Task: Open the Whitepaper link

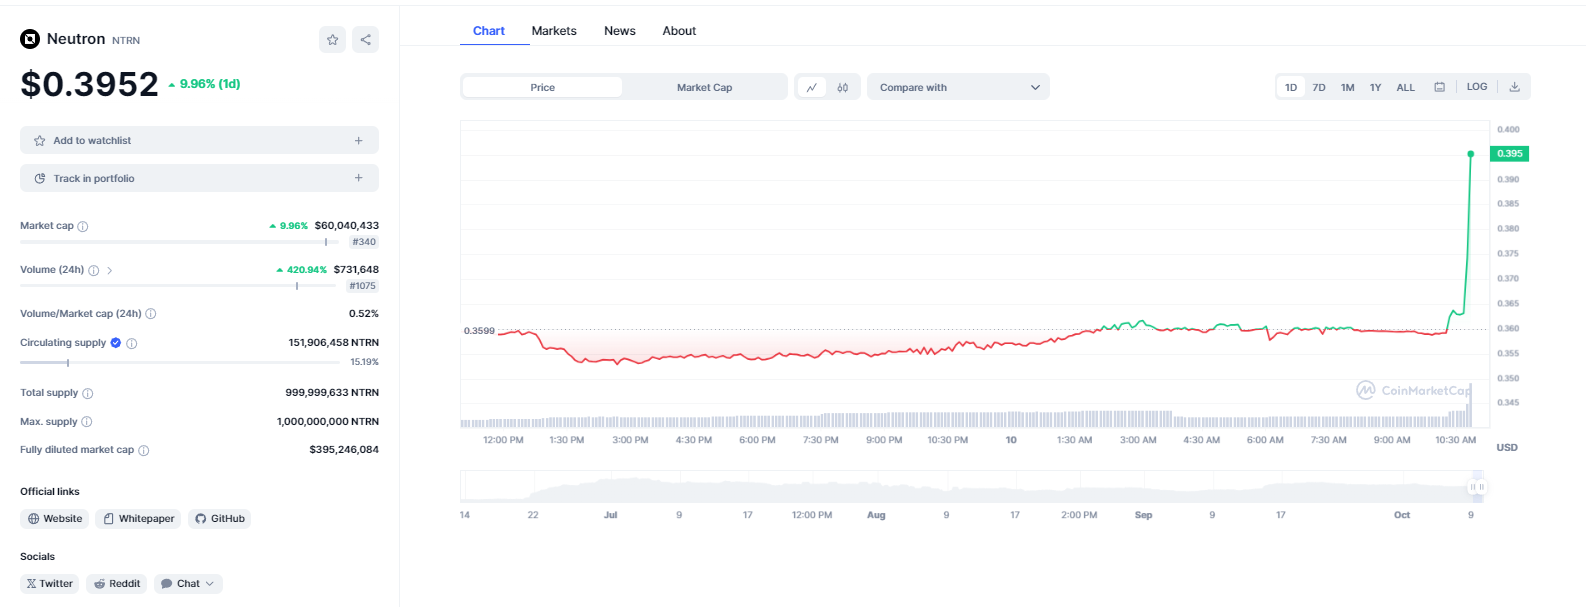Action: (138, 519)
